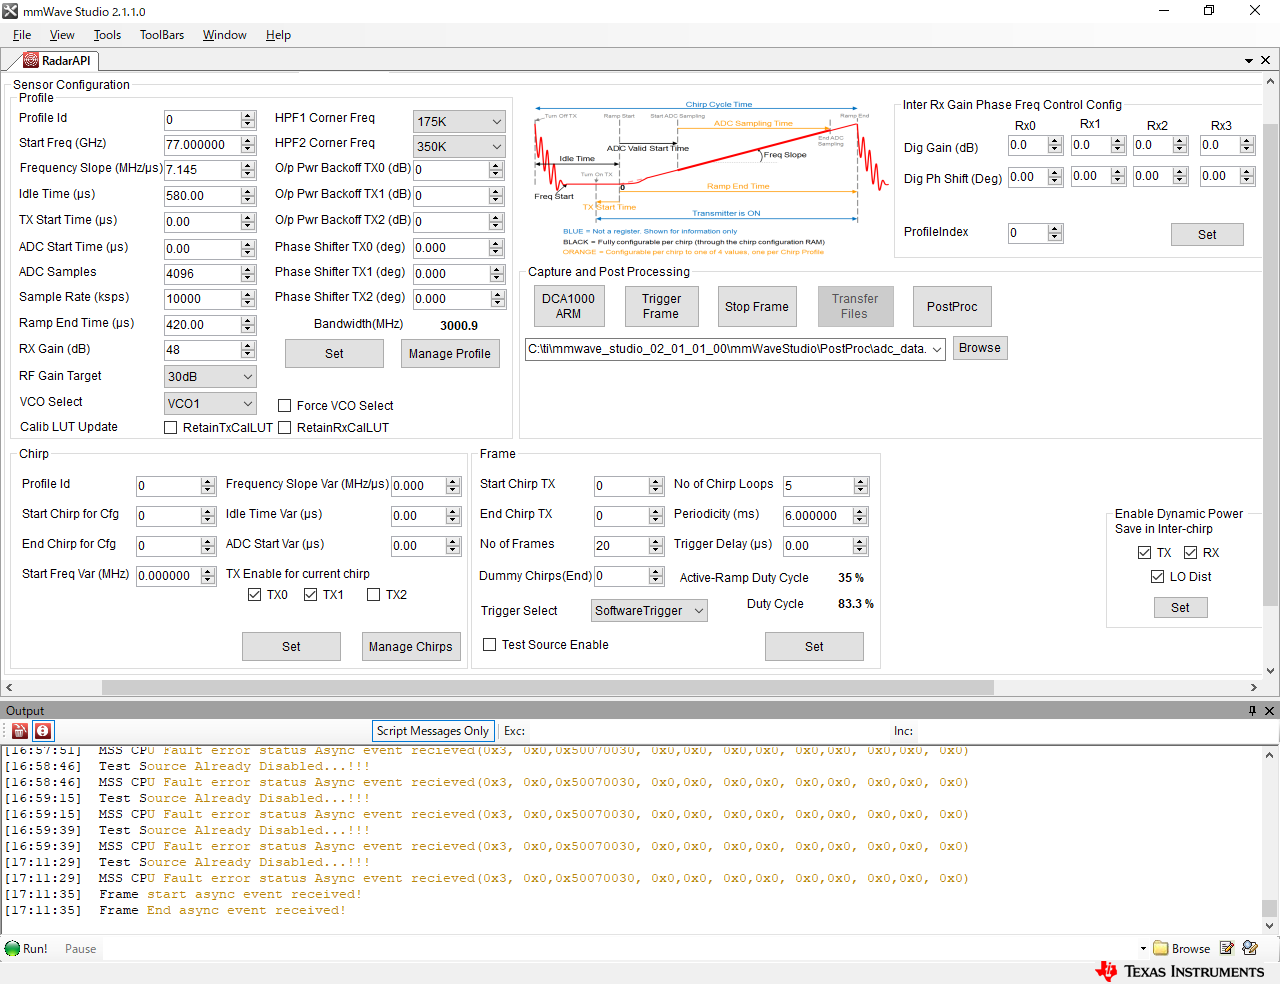Click the Periodicity (ms) input field

click(x=818, y=516)
